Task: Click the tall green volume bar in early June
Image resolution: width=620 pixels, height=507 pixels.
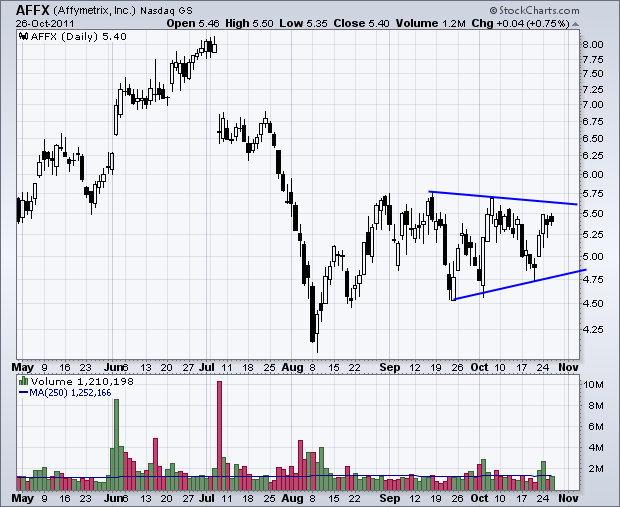Action: click(x=116, y=445)
